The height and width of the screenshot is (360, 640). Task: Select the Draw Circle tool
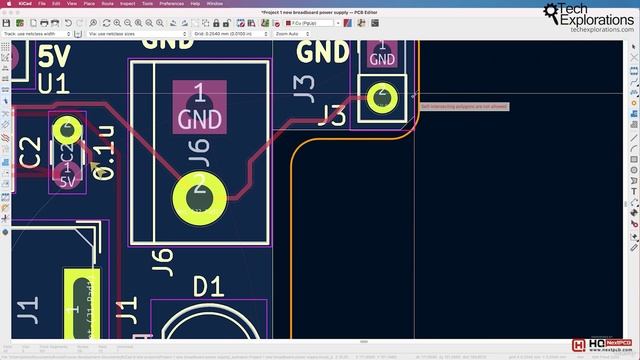coord(633,170)
